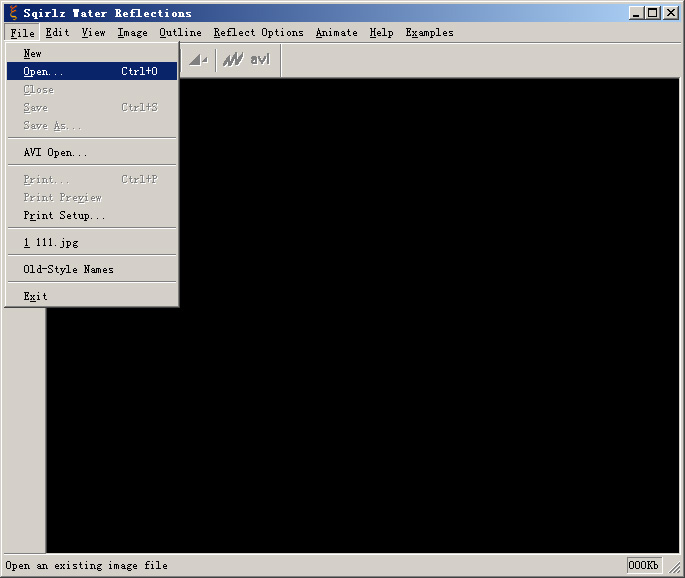Choose New from the File menu
The width and height of the screenshot is (685, 578).
pos(92,53)
